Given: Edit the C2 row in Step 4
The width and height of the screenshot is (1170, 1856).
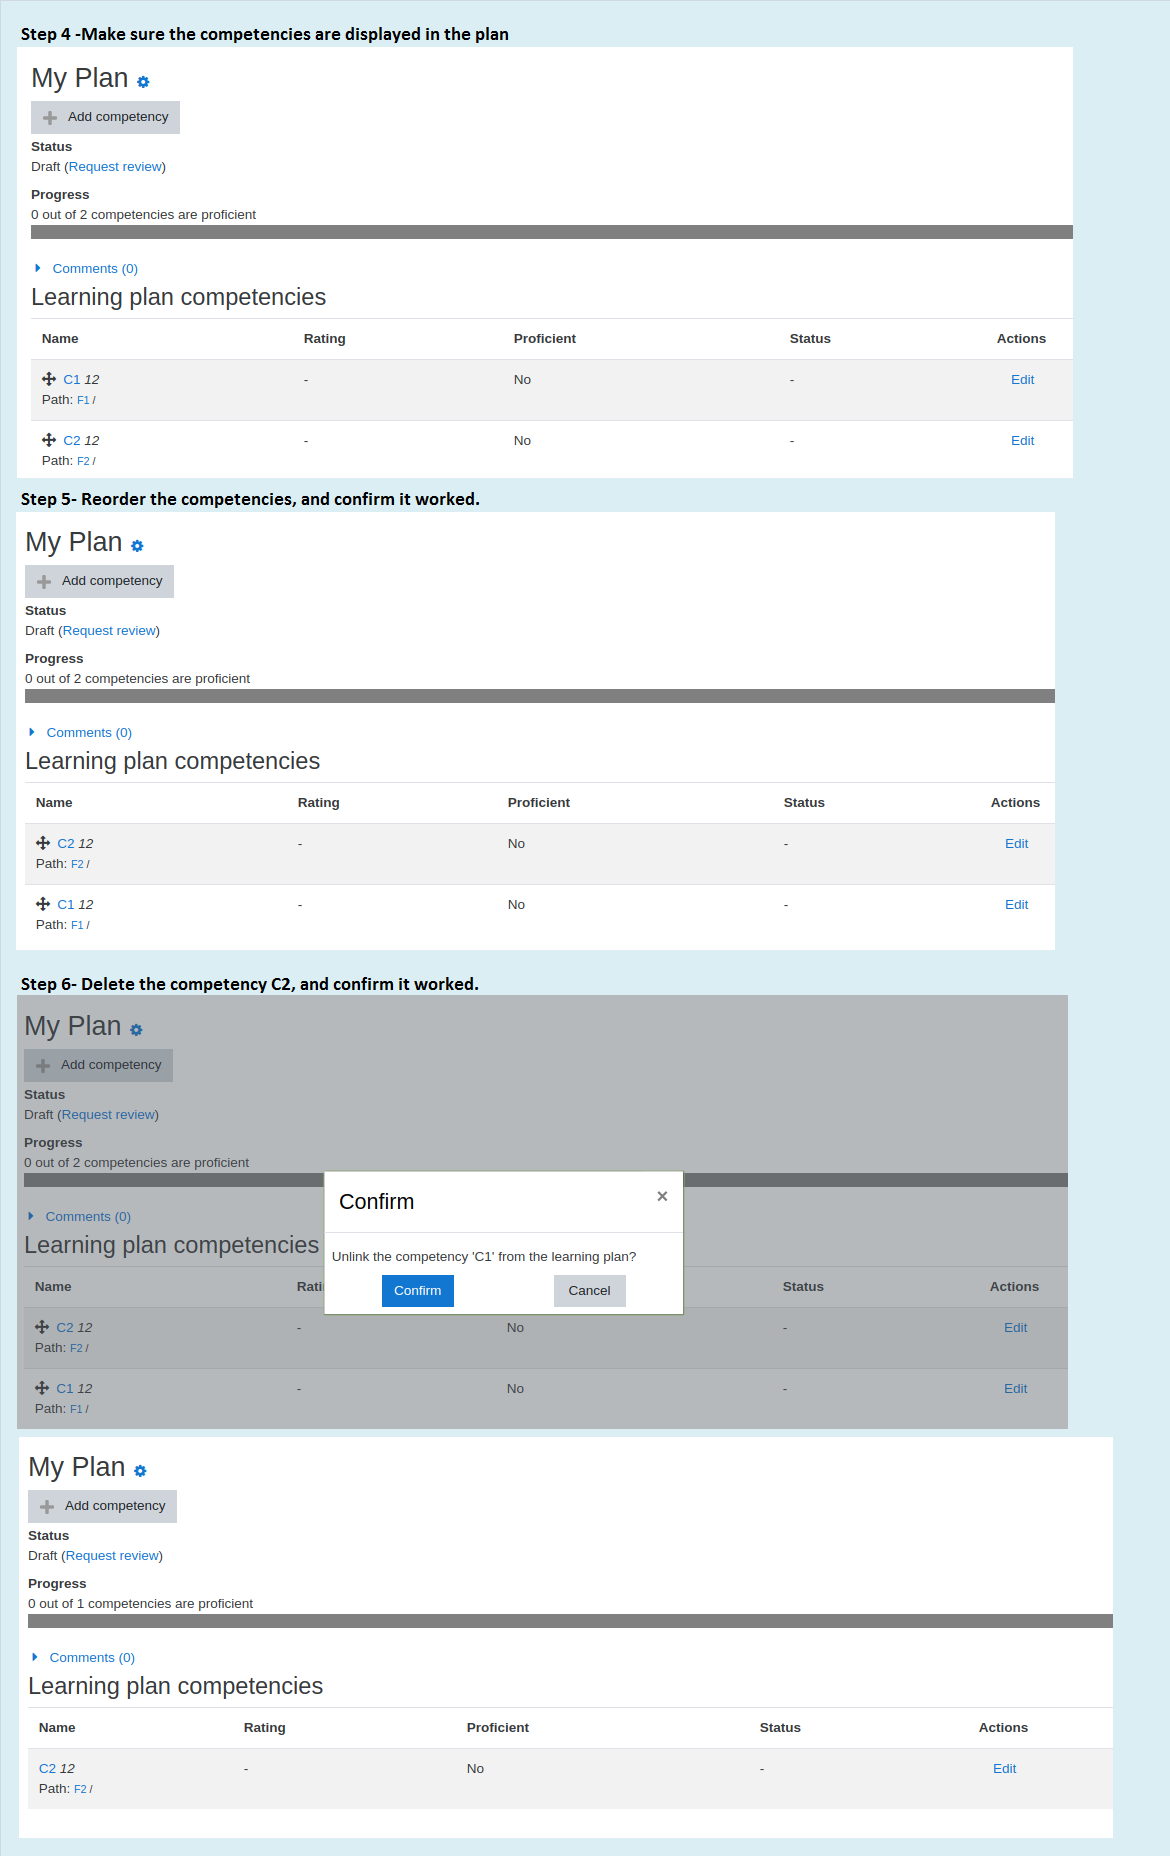Looking at the screenshot, I should pos(1022,441).
